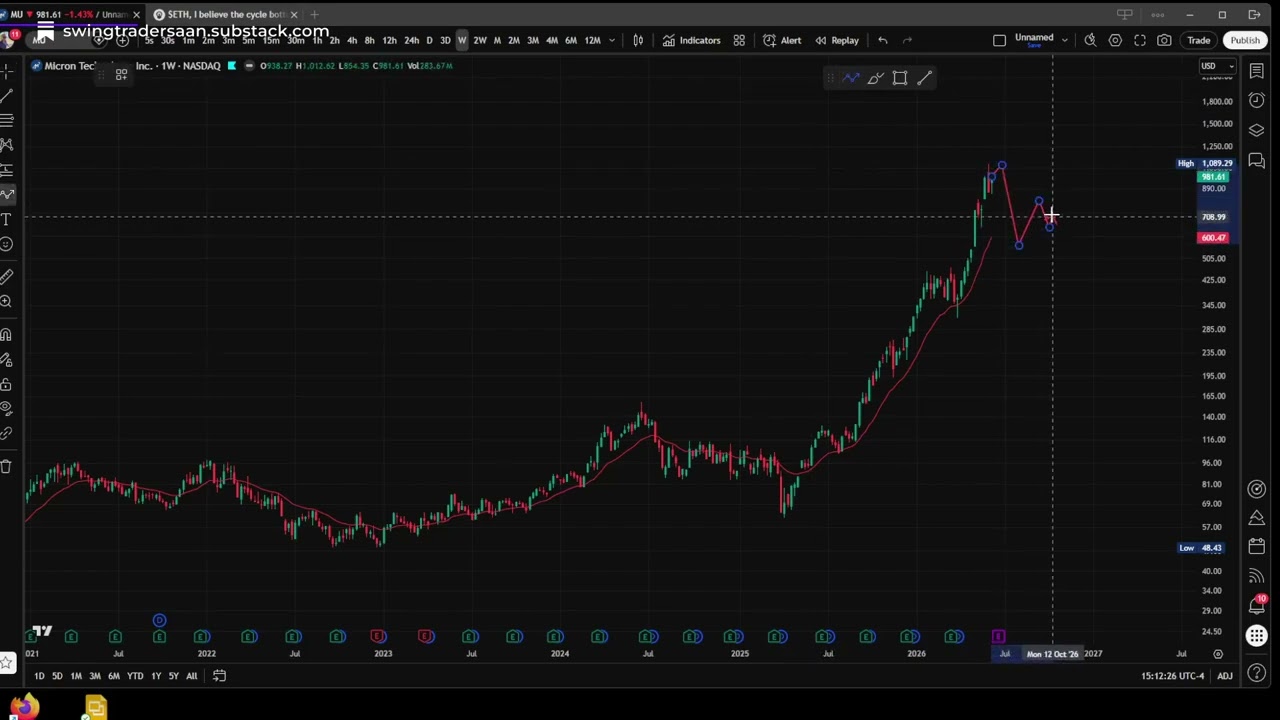Viewport: 1280px width, 720px height.
Task: Set range to YTD
Action: coord(135,676)
